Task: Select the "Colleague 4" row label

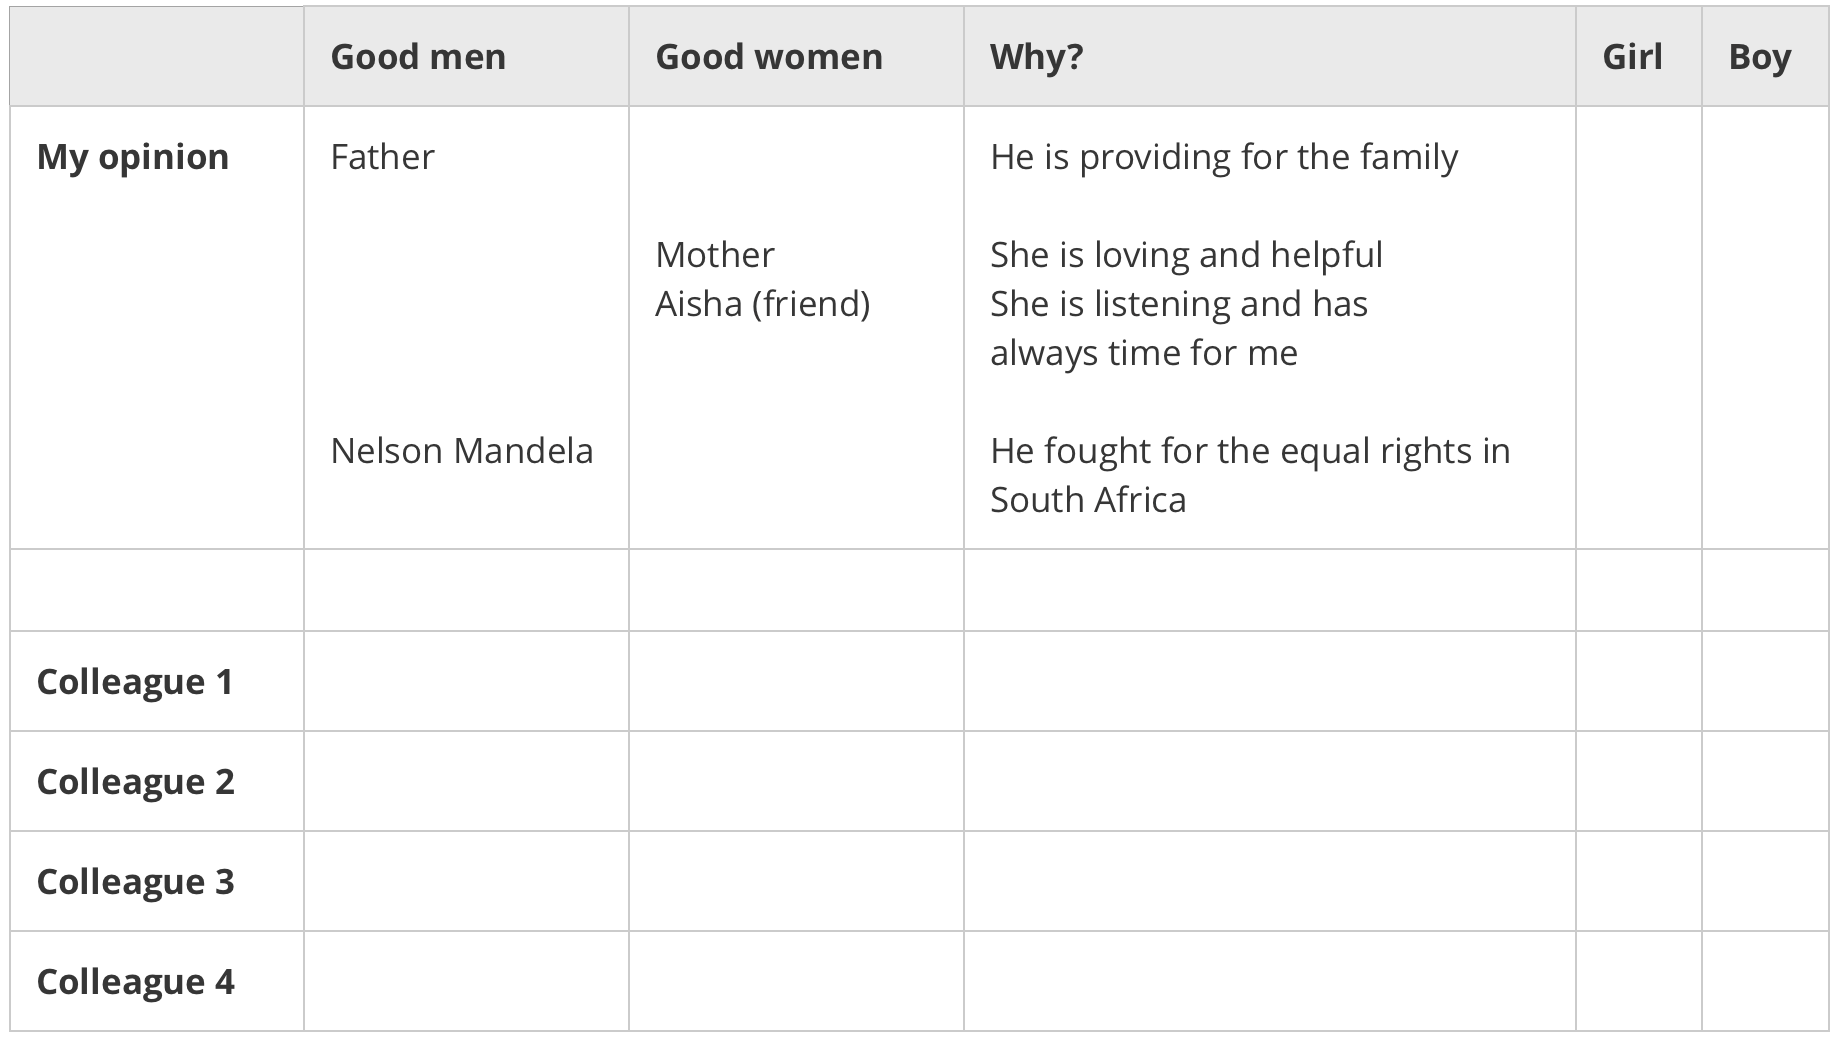Action: [135, 982]
